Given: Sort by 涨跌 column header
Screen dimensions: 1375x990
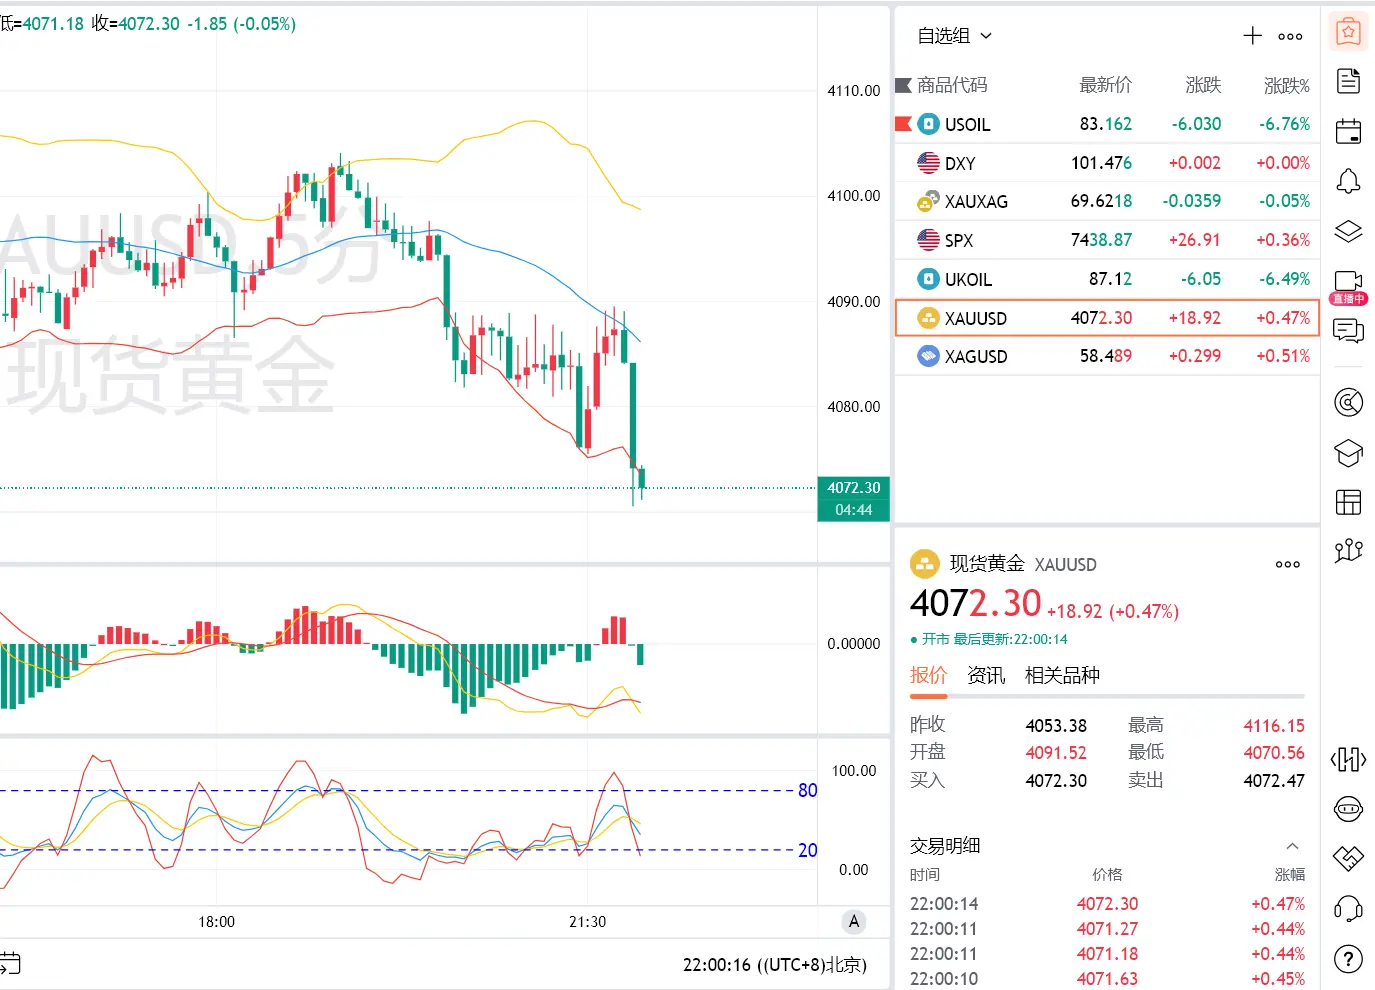Looking at the screenshot, I should tap(1203, 86).
